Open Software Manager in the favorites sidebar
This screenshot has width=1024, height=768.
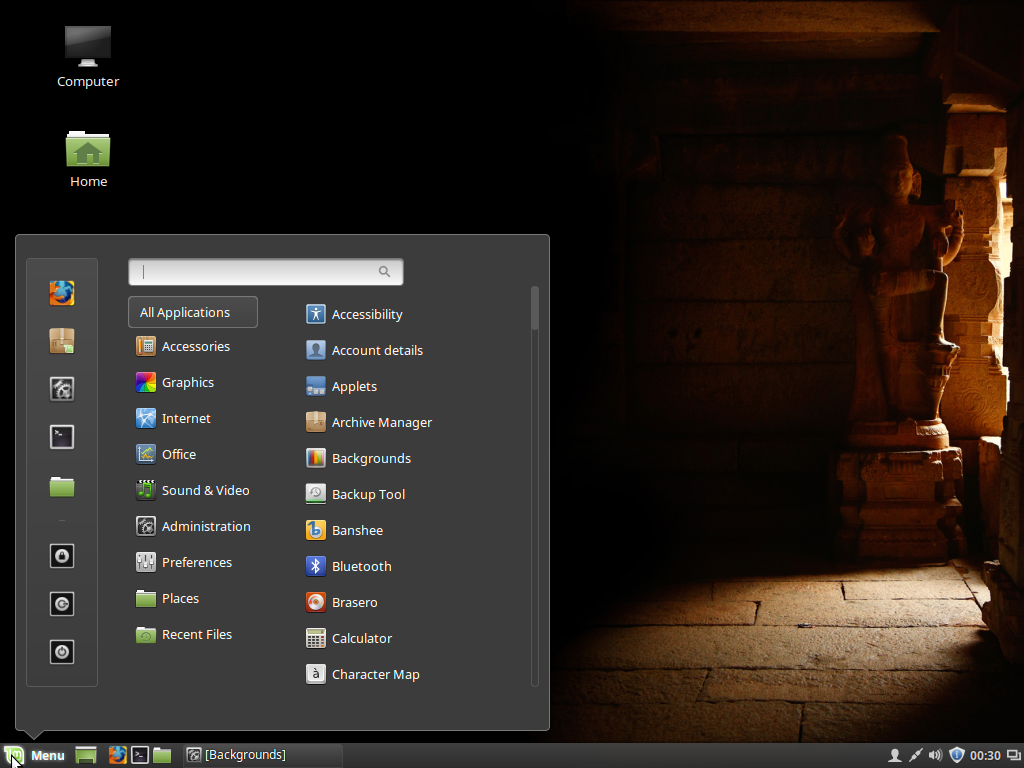[62, 342]
